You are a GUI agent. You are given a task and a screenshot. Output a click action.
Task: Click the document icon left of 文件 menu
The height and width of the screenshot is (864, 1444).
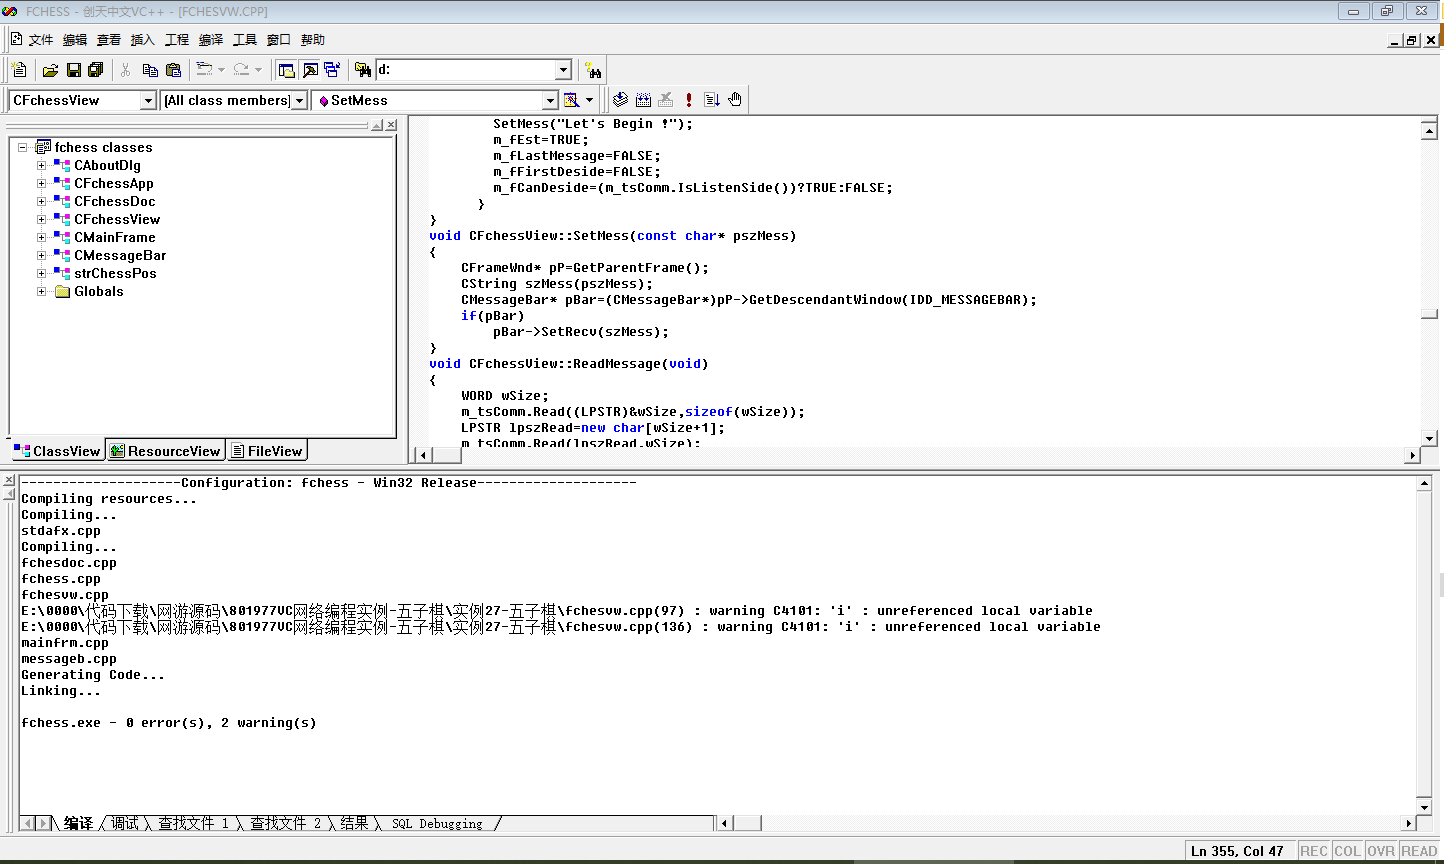coord(16,39)
